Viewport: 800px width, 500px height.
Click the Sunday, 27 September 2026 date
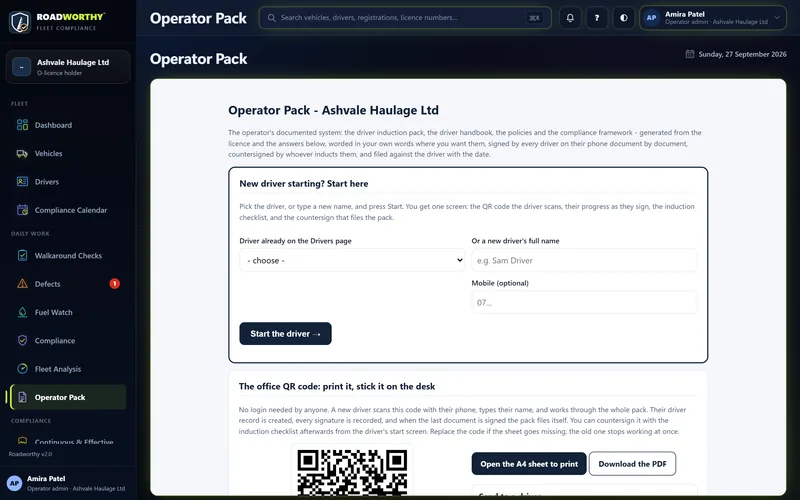742,54
